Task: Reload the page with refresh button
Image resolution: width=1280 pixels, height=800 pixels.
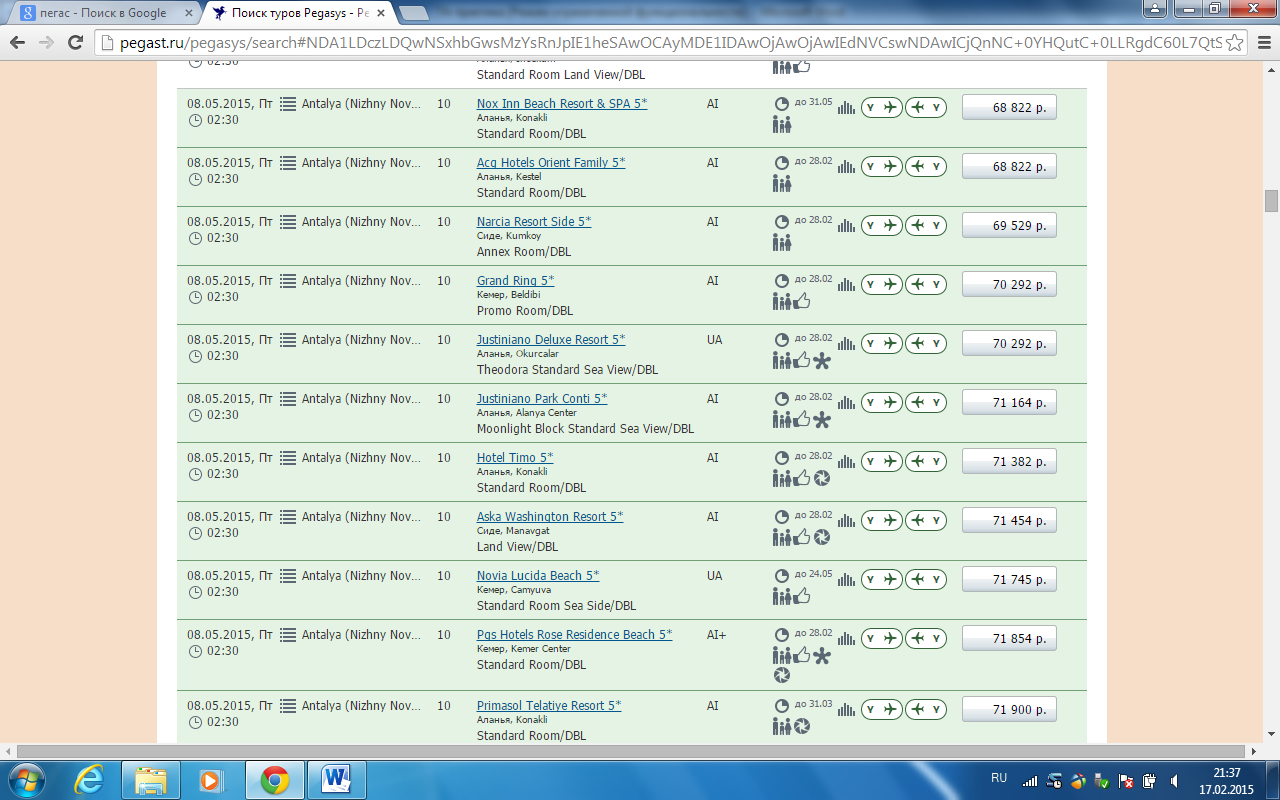Action: coord(75,42)
